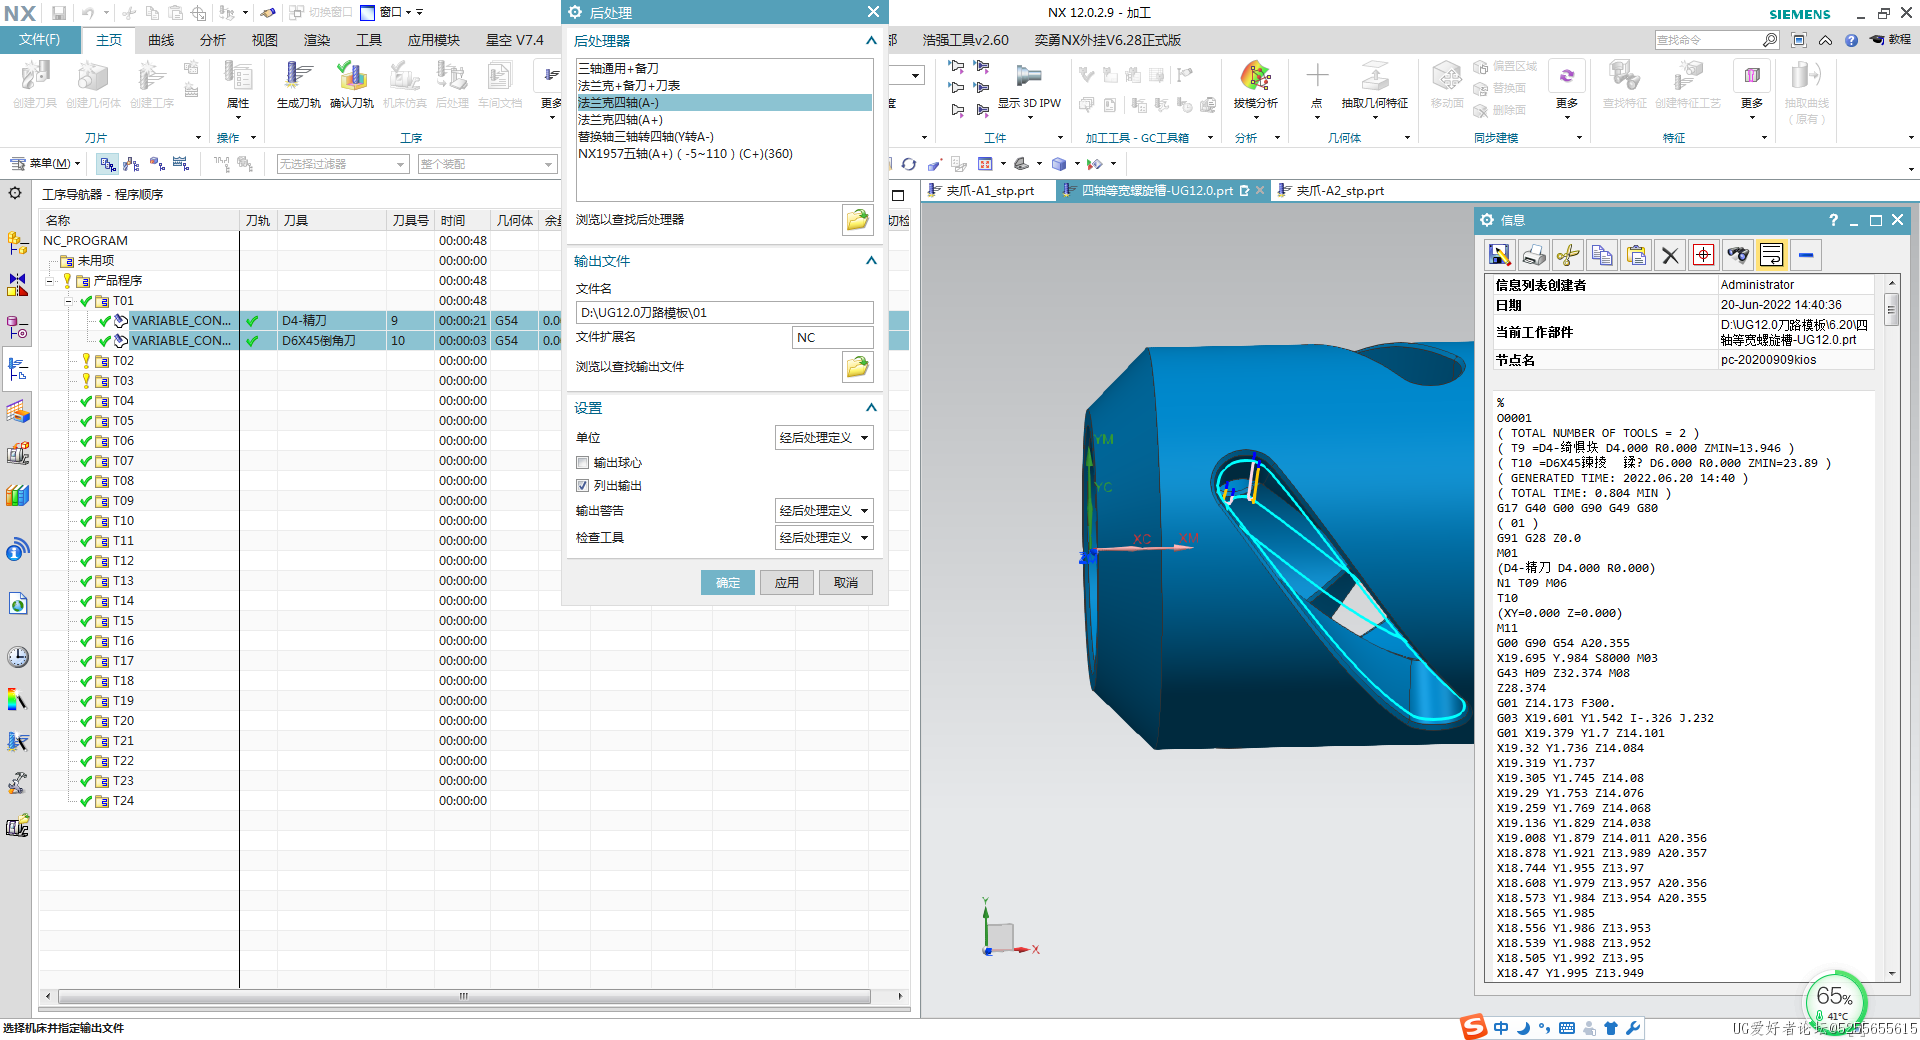The image size is (1920, 1040).
Task: Click the red crosshair target icon in Information window
Action: [1704, 255]
